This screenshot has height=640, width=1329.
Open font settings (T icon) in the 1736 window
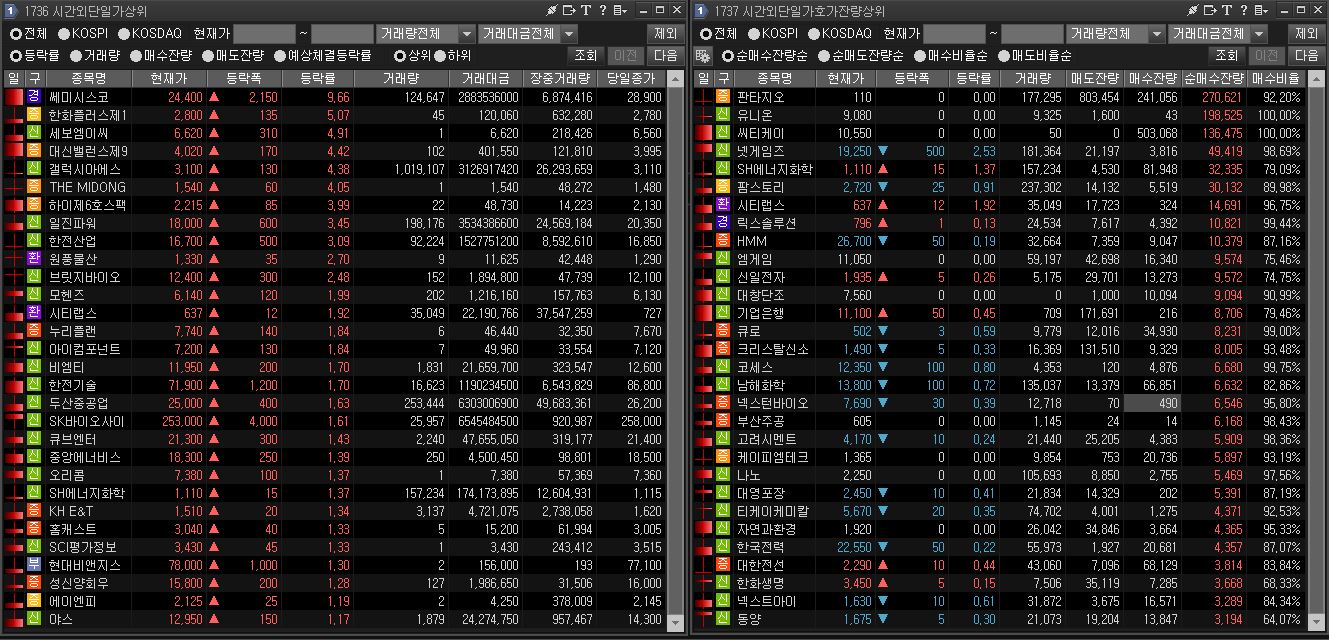(585, 10)
